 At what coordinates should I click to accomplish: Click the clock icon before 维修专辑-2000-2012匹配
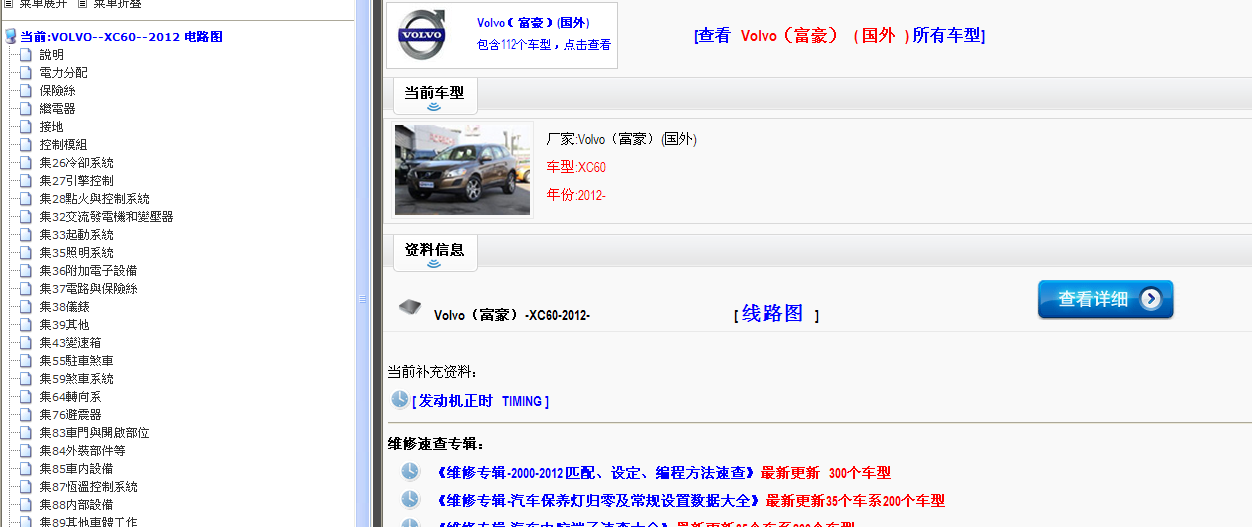410,472
